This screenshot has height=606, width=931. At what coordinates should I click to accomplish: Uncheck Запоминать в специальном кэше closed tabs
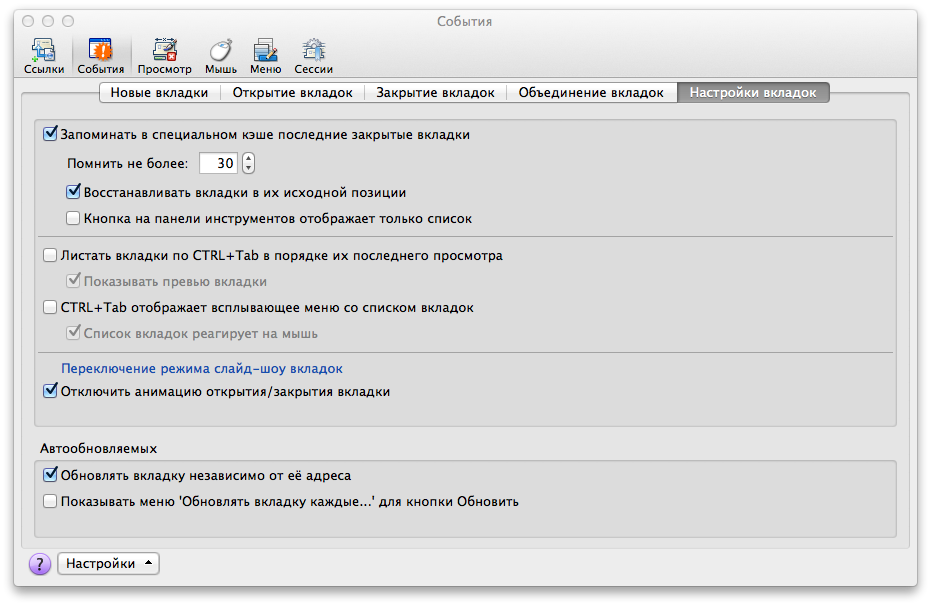pos(50,134)
